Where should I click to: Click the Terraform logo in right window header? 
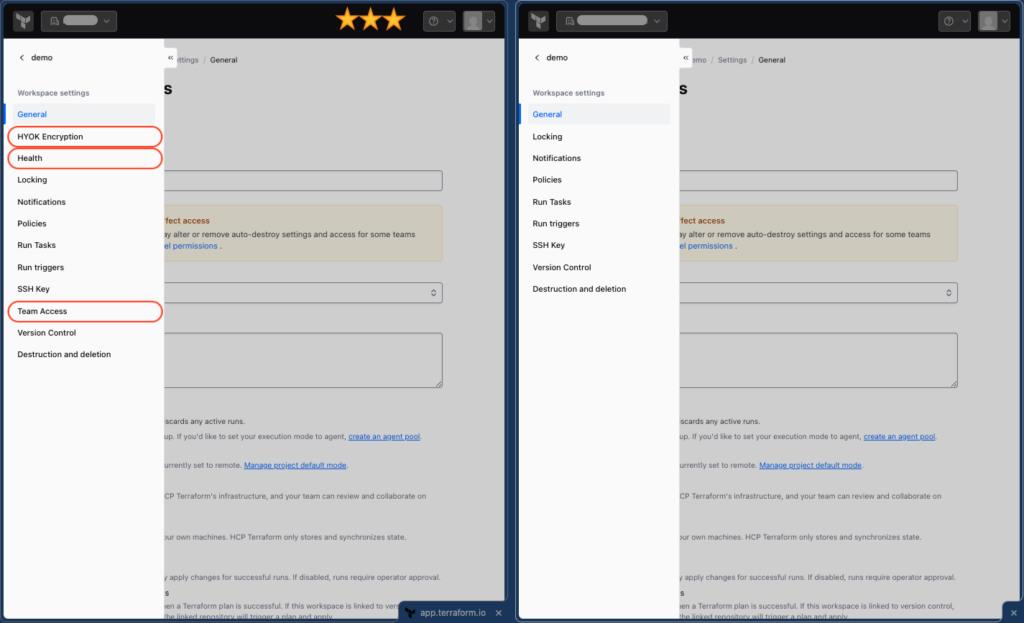pos(539,21)
